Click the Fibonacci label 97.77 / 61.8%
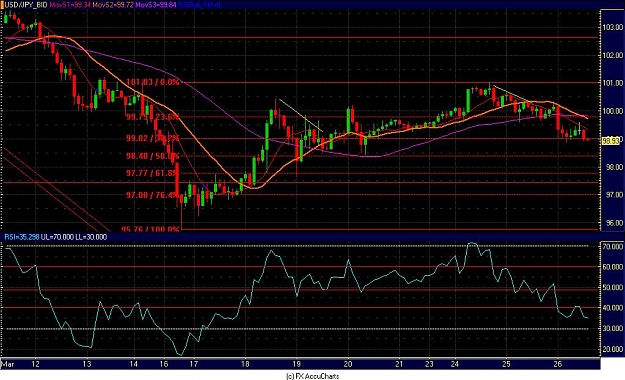This screenshot has height=380, width=625. coord(153,173)
